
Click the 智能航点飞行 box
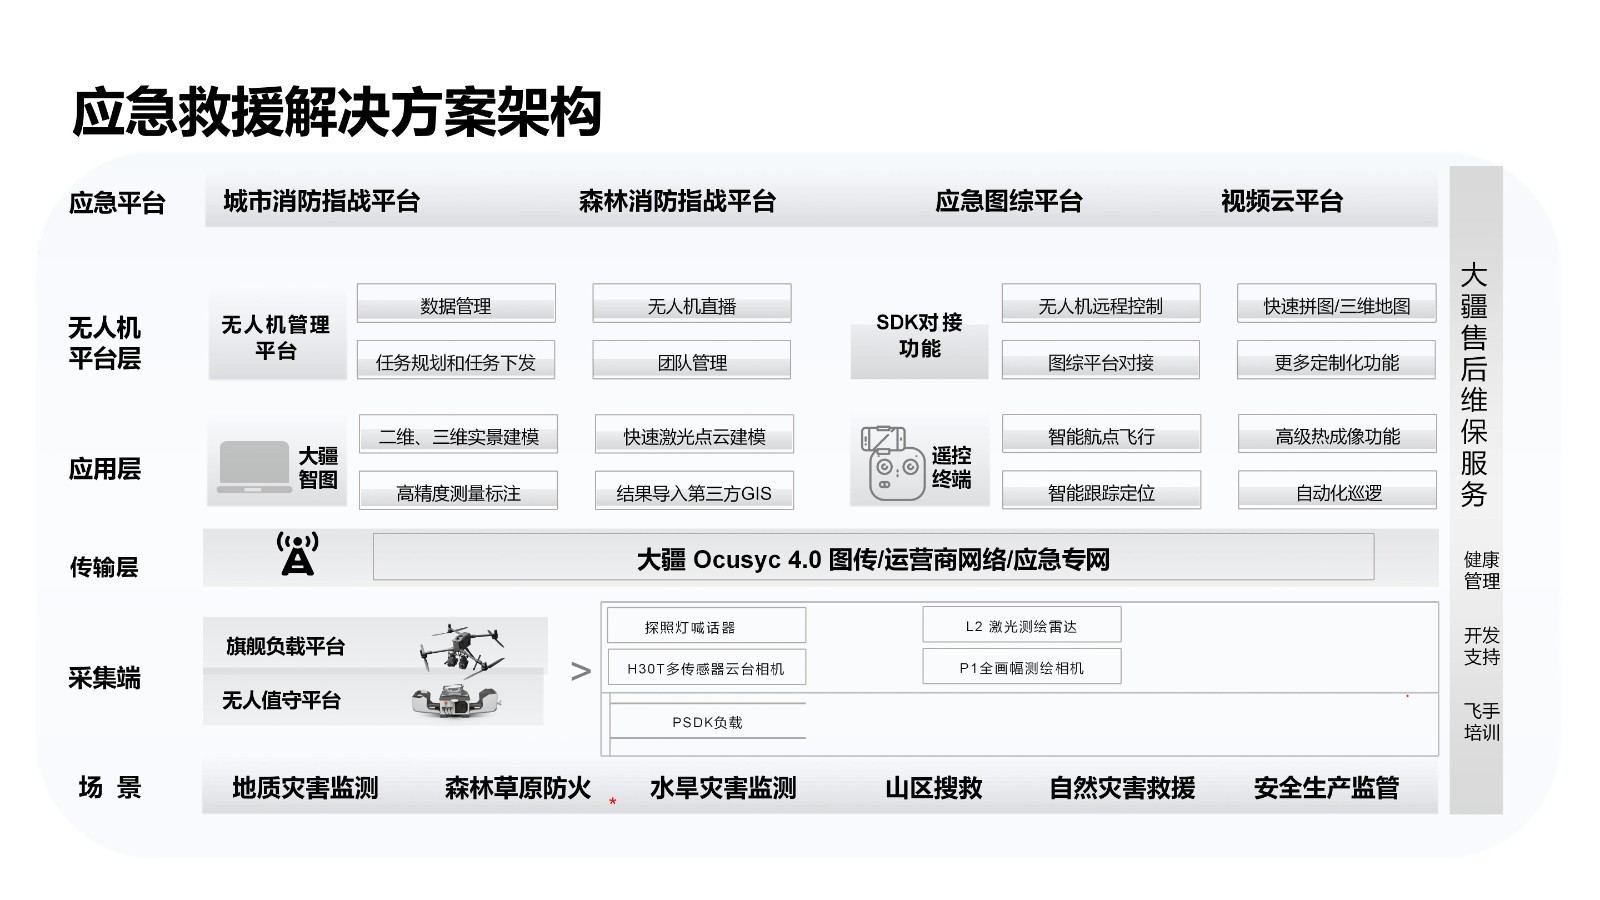pos(1101,436)
